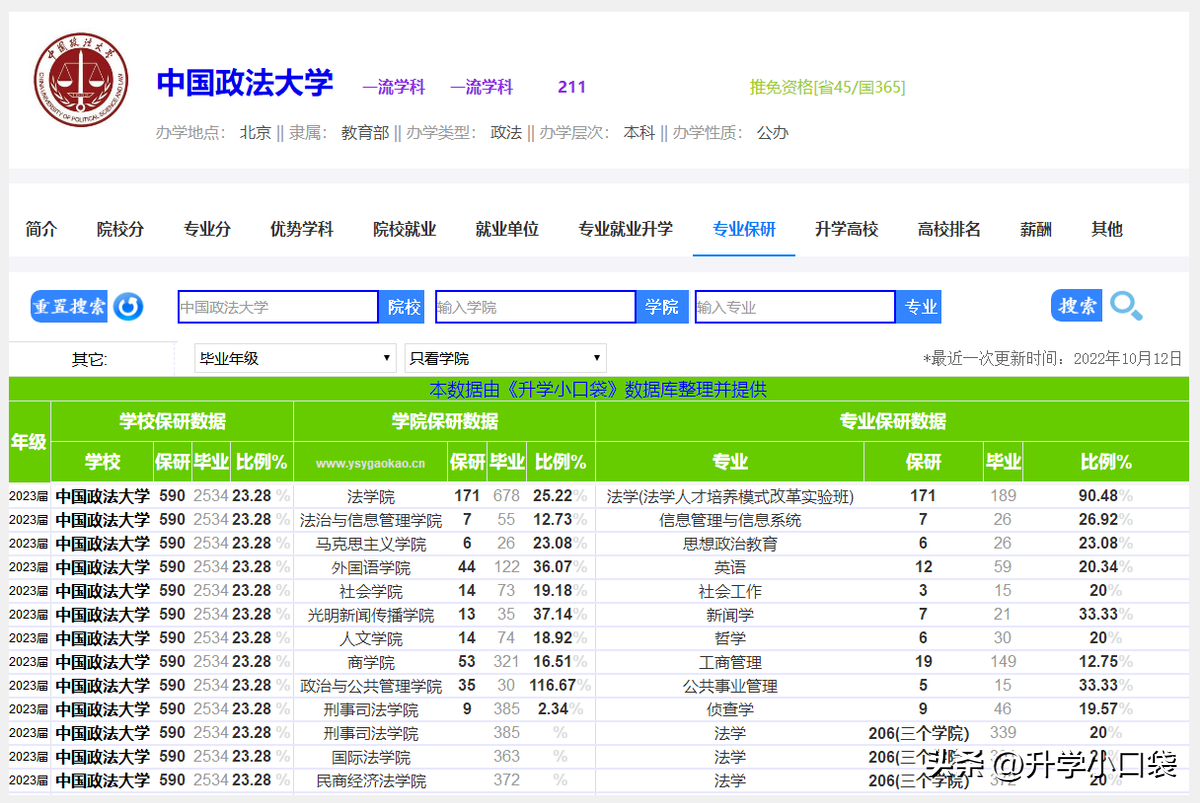Click the magnifying glass search icon
This screenshot has height=803, width=1200.
[1126, 306]
